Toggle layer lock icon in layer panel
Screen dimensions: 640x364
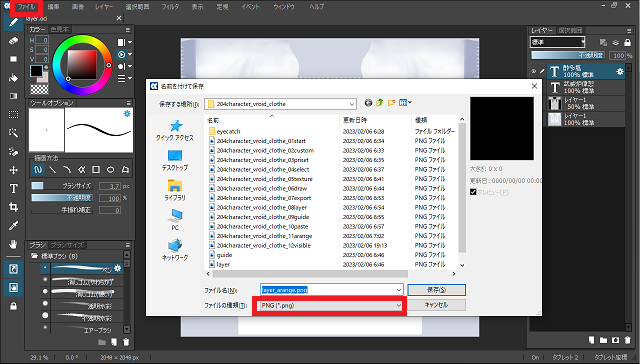pos(628,42)
